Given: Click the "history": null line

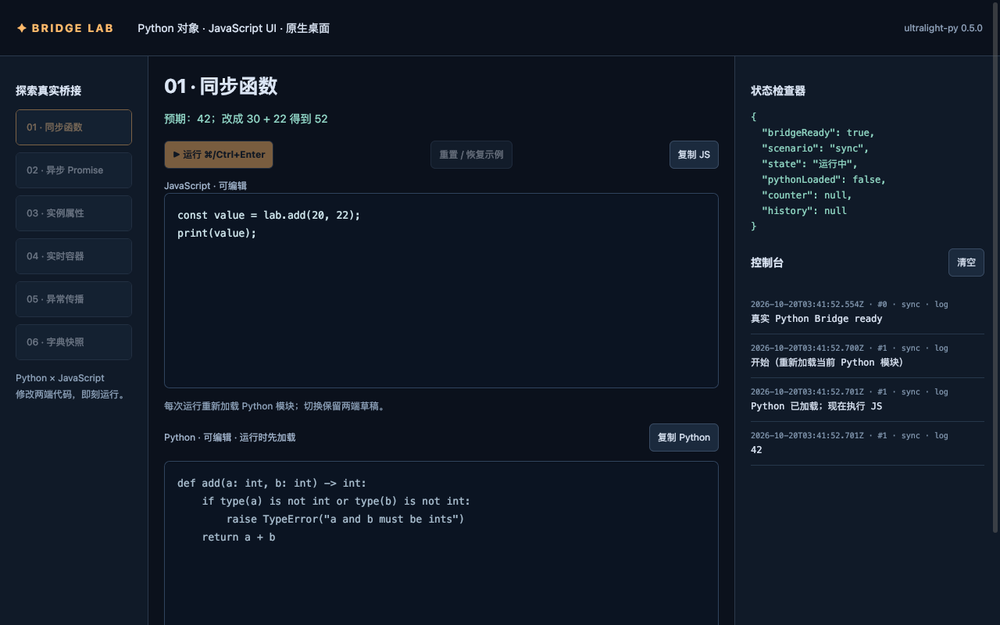Looking at the screenshot, I should coord(804,210).
